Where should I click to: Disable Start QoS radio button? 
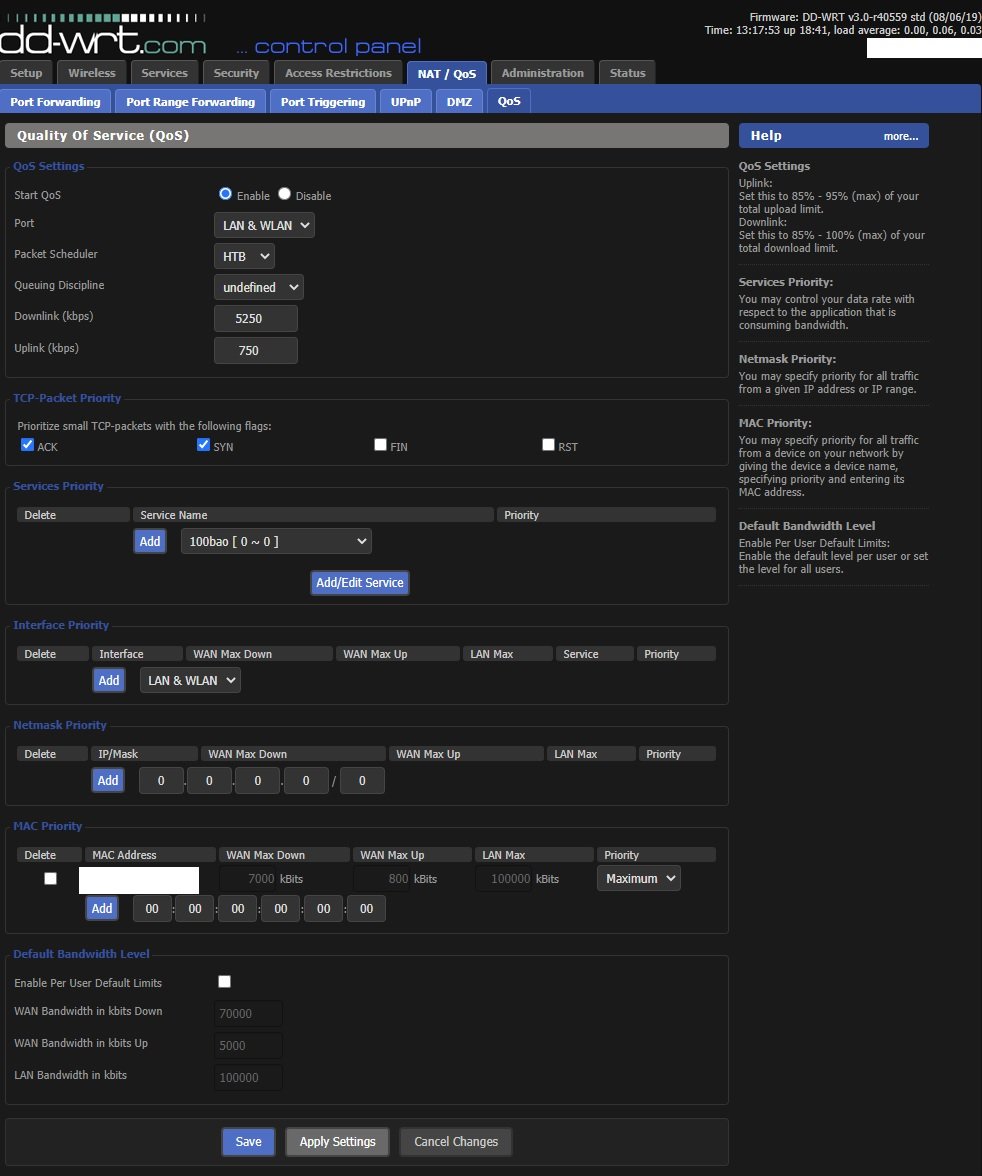tap(285, 195)
